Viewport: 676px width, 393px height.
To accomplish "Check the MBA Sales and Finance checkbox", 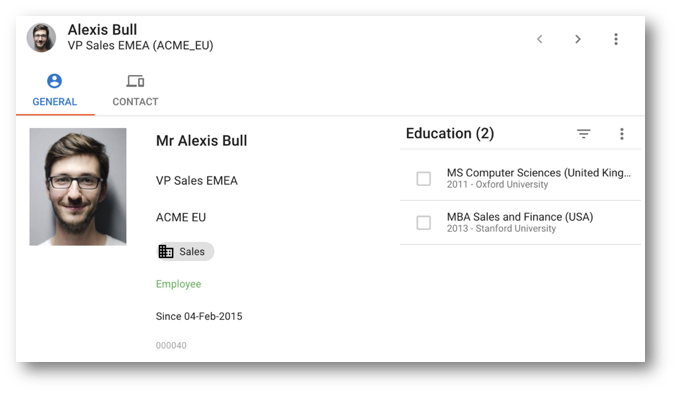I will [x=423, y=223].
